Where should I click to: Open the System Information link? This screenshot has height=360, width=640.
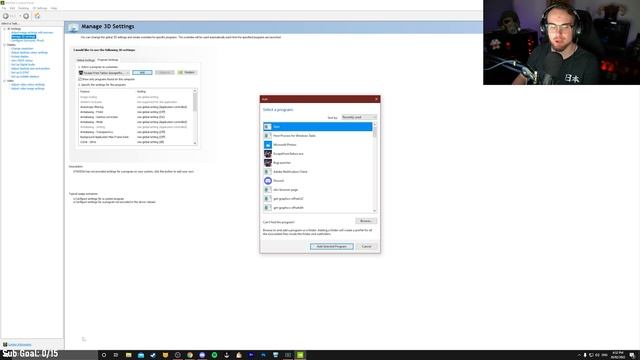click(x=20, y=345)
